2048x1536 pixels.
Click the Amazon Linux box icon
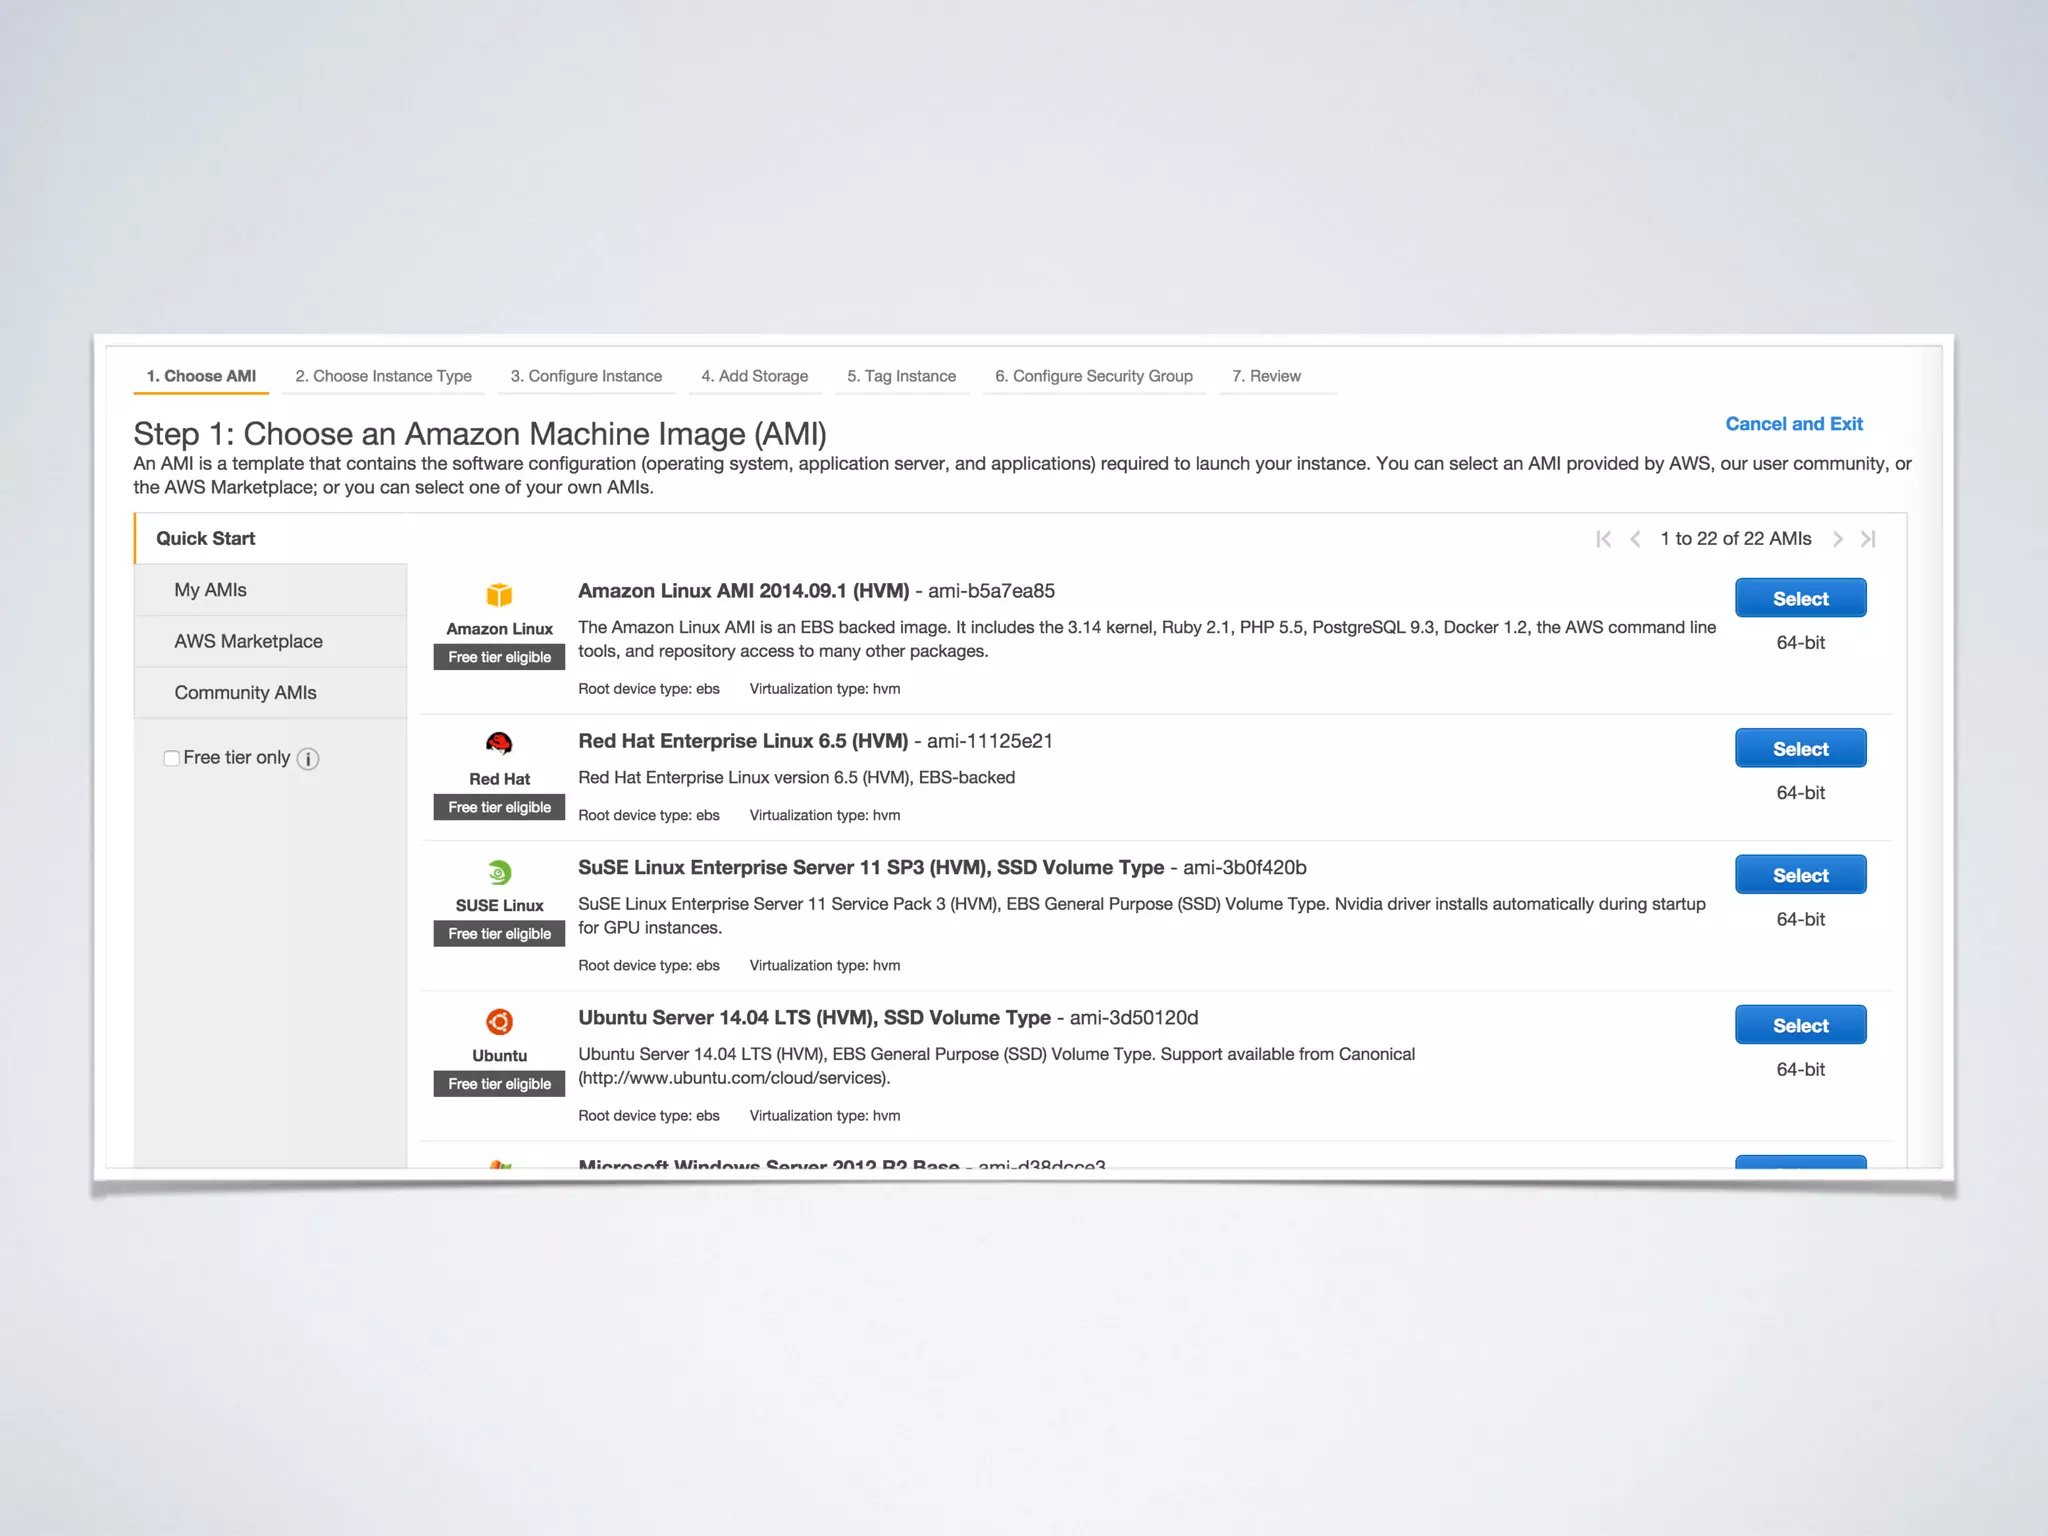coord(499,595)
